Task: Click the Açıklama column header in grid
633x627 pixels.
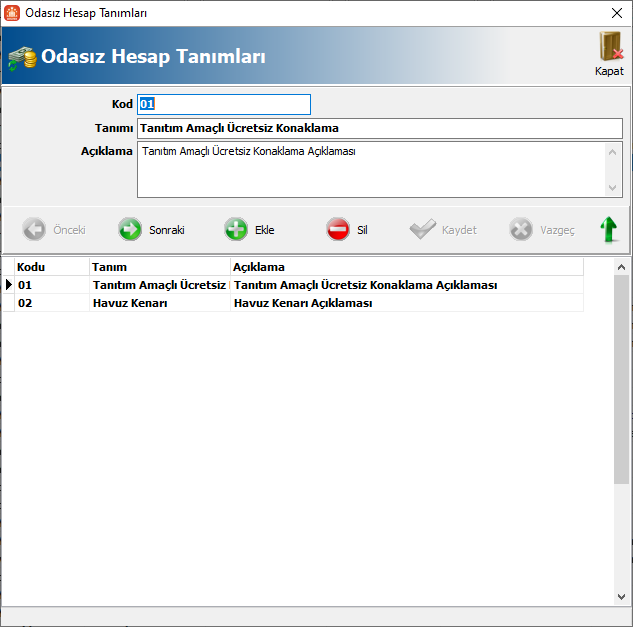Action: click(405, 267)
